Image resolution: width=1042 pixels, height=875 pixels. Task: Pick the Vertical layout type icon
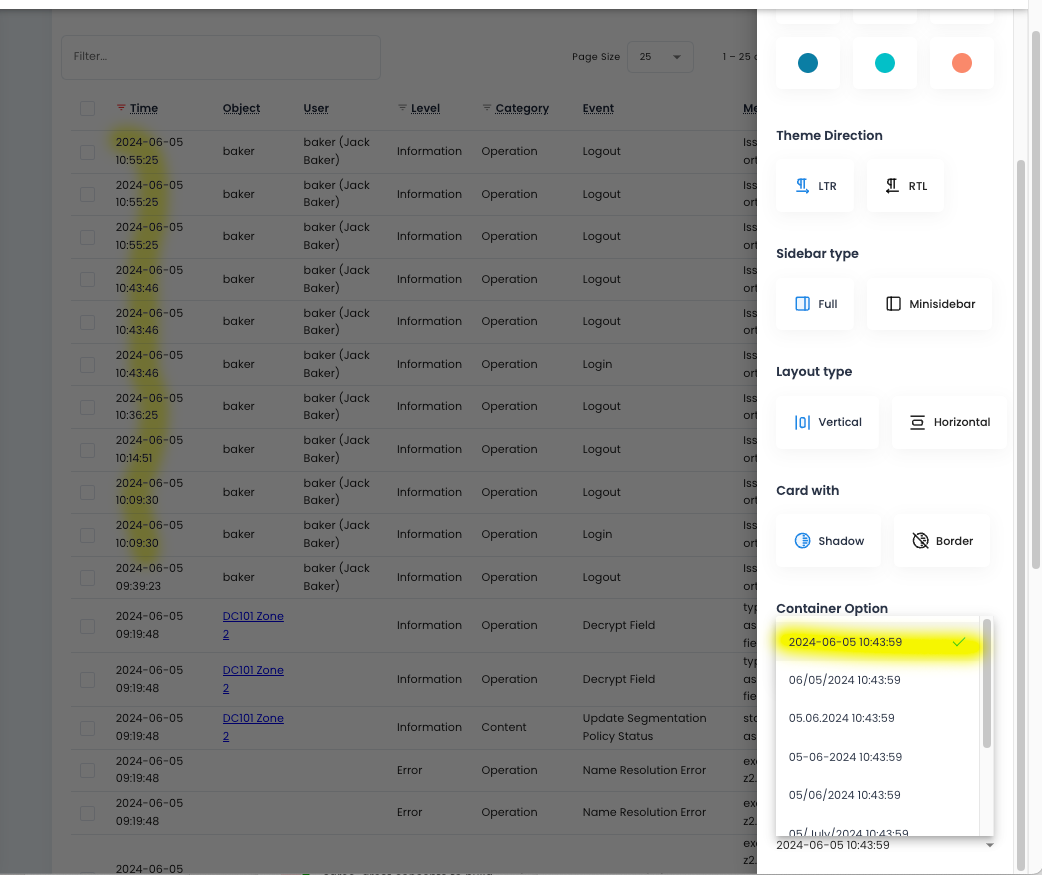802,422
